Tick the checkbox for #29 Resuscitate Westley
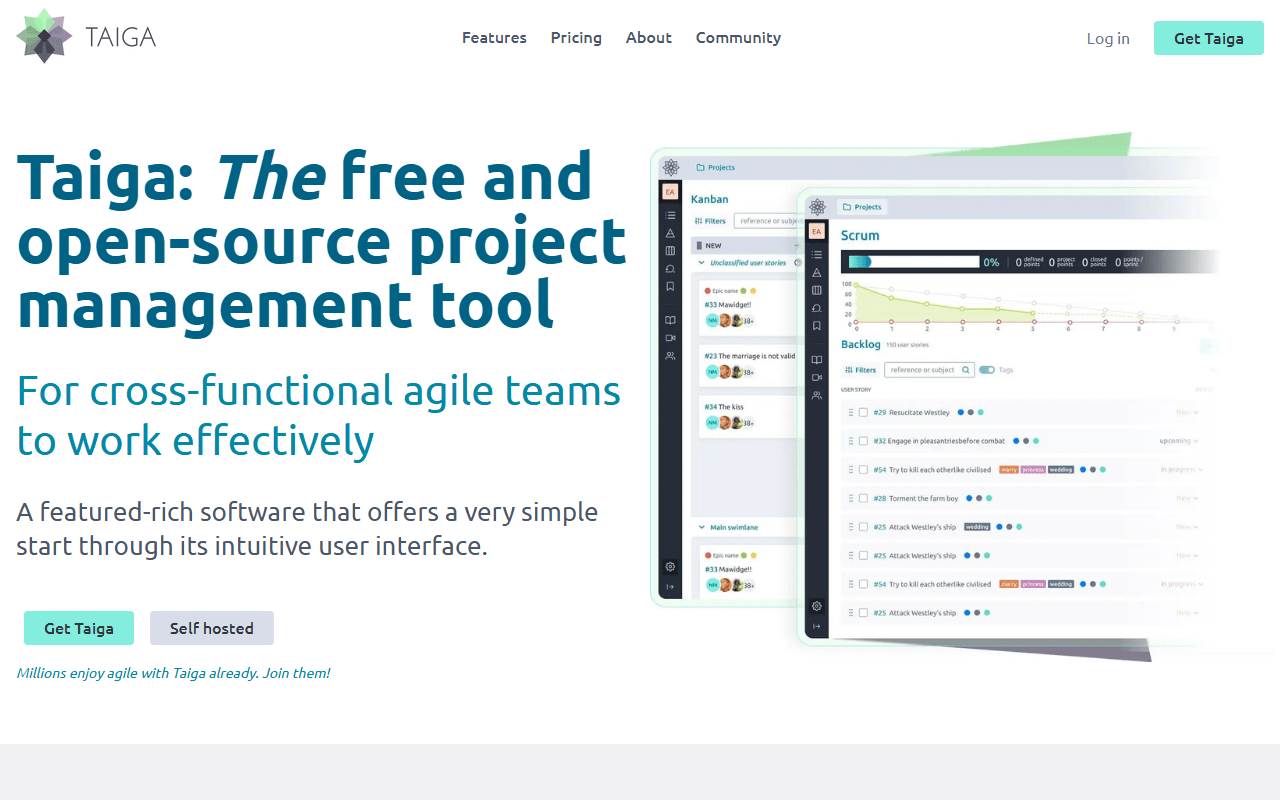 click(863, 412)
